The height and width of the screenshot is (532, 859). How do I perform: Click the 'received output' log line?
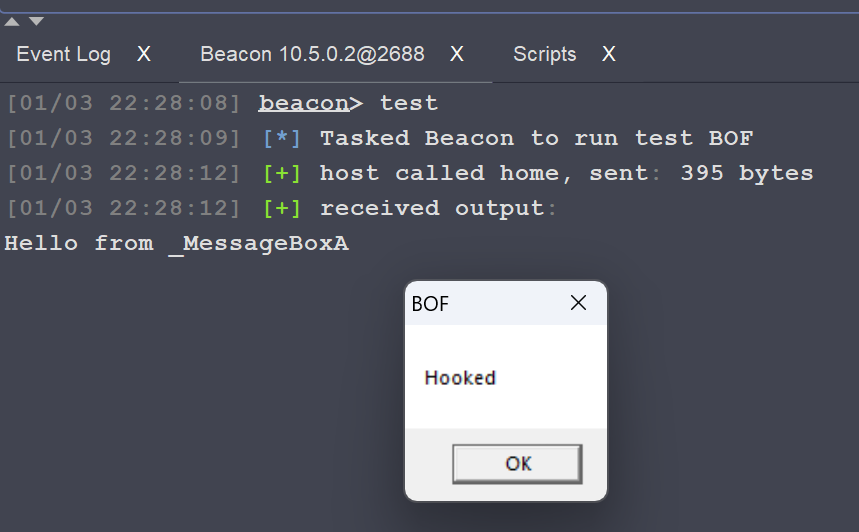438,208
